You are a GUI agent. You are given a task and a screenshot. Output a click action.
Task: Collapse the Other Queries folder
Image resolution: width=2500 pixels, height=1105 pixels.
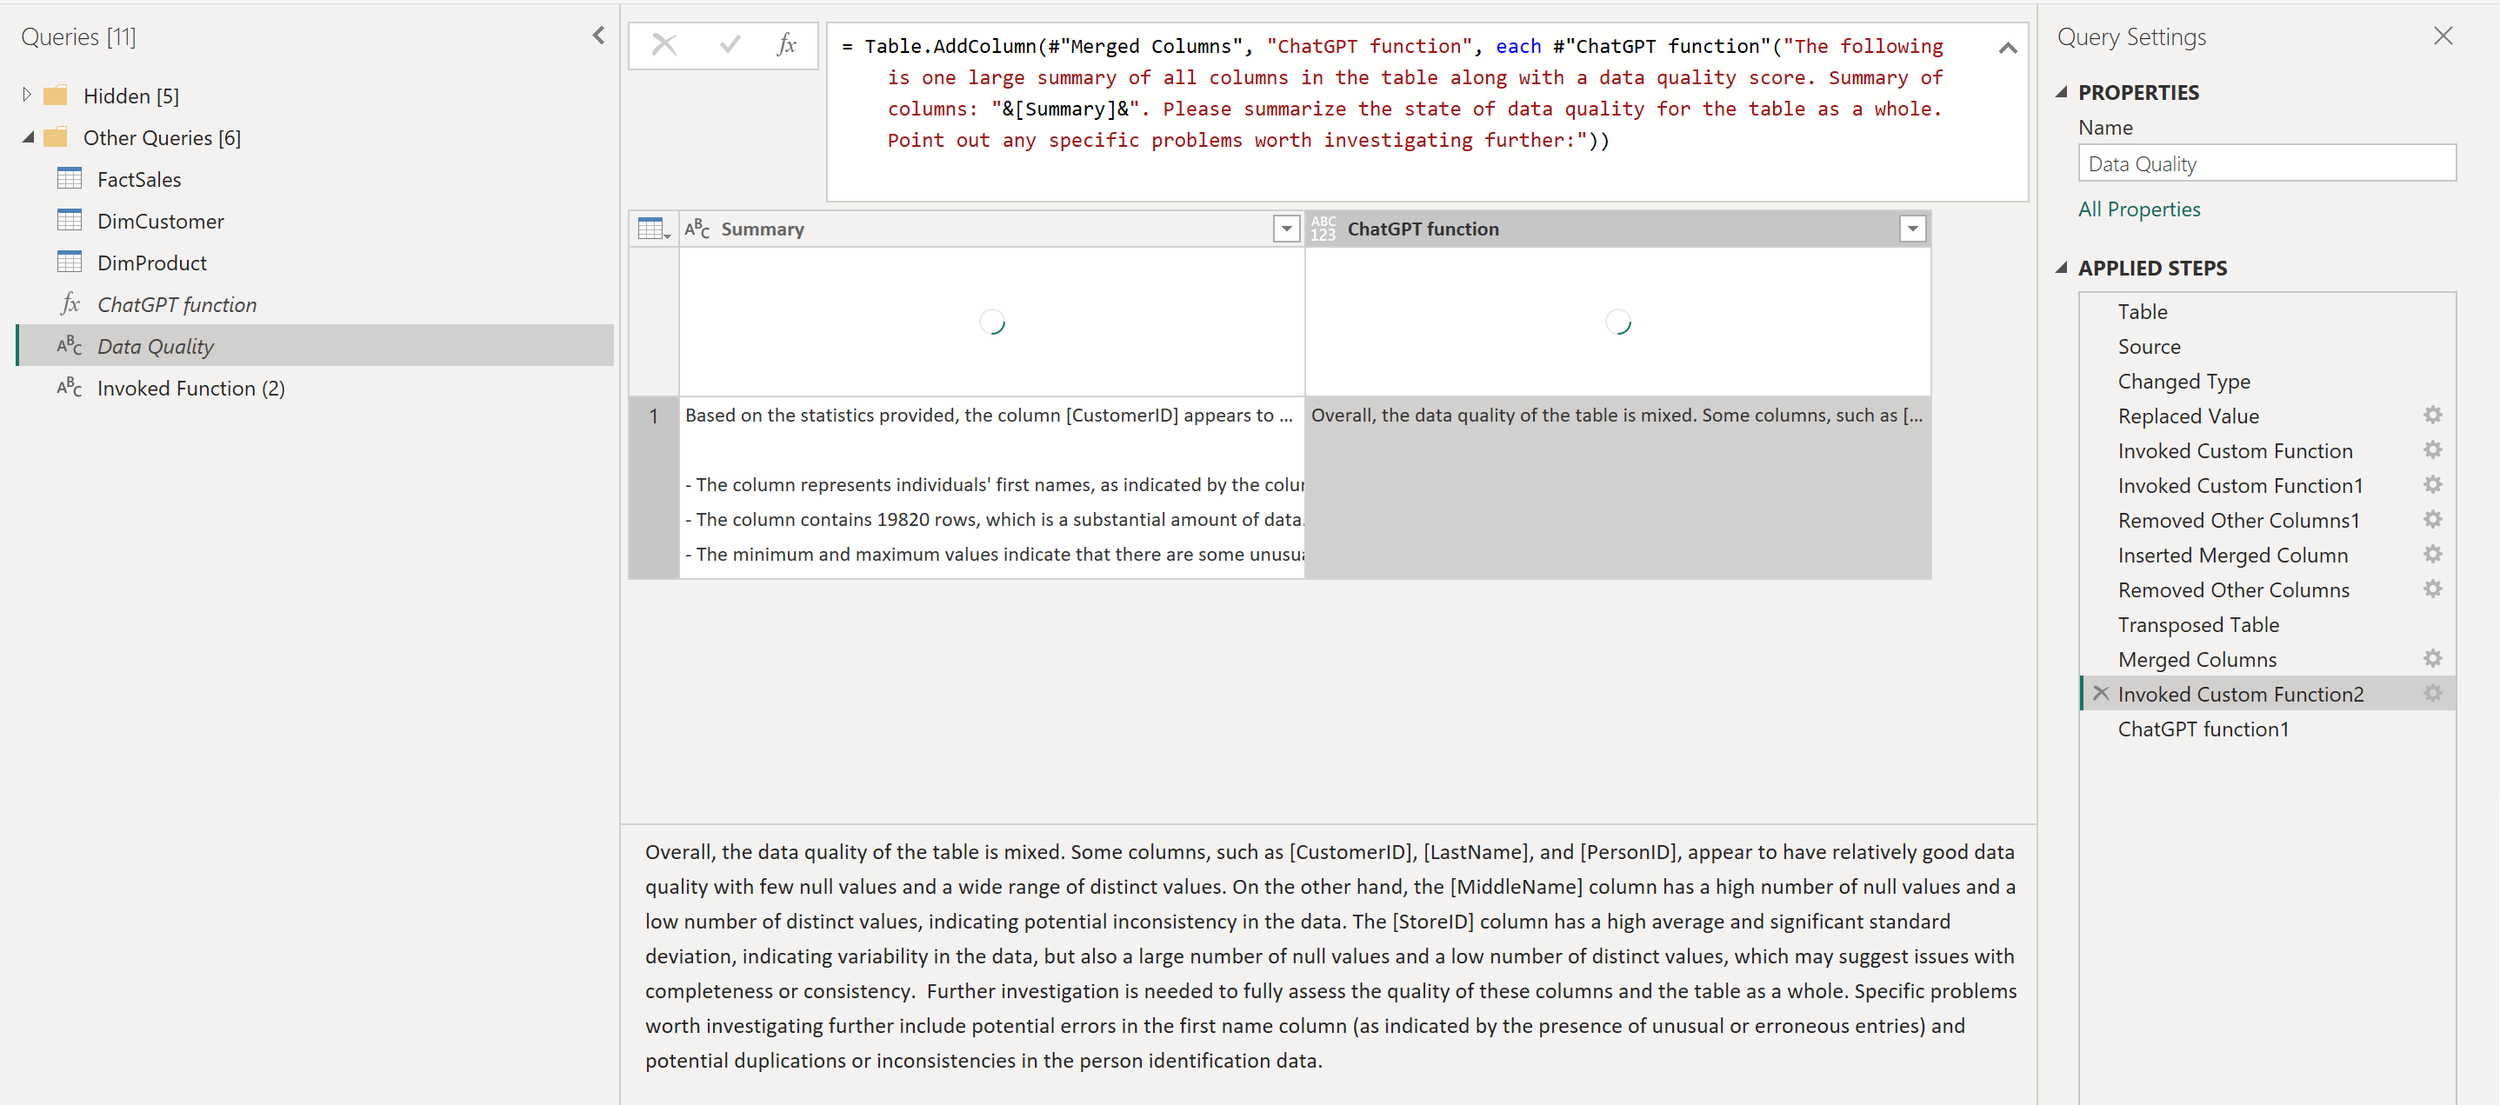28,137
